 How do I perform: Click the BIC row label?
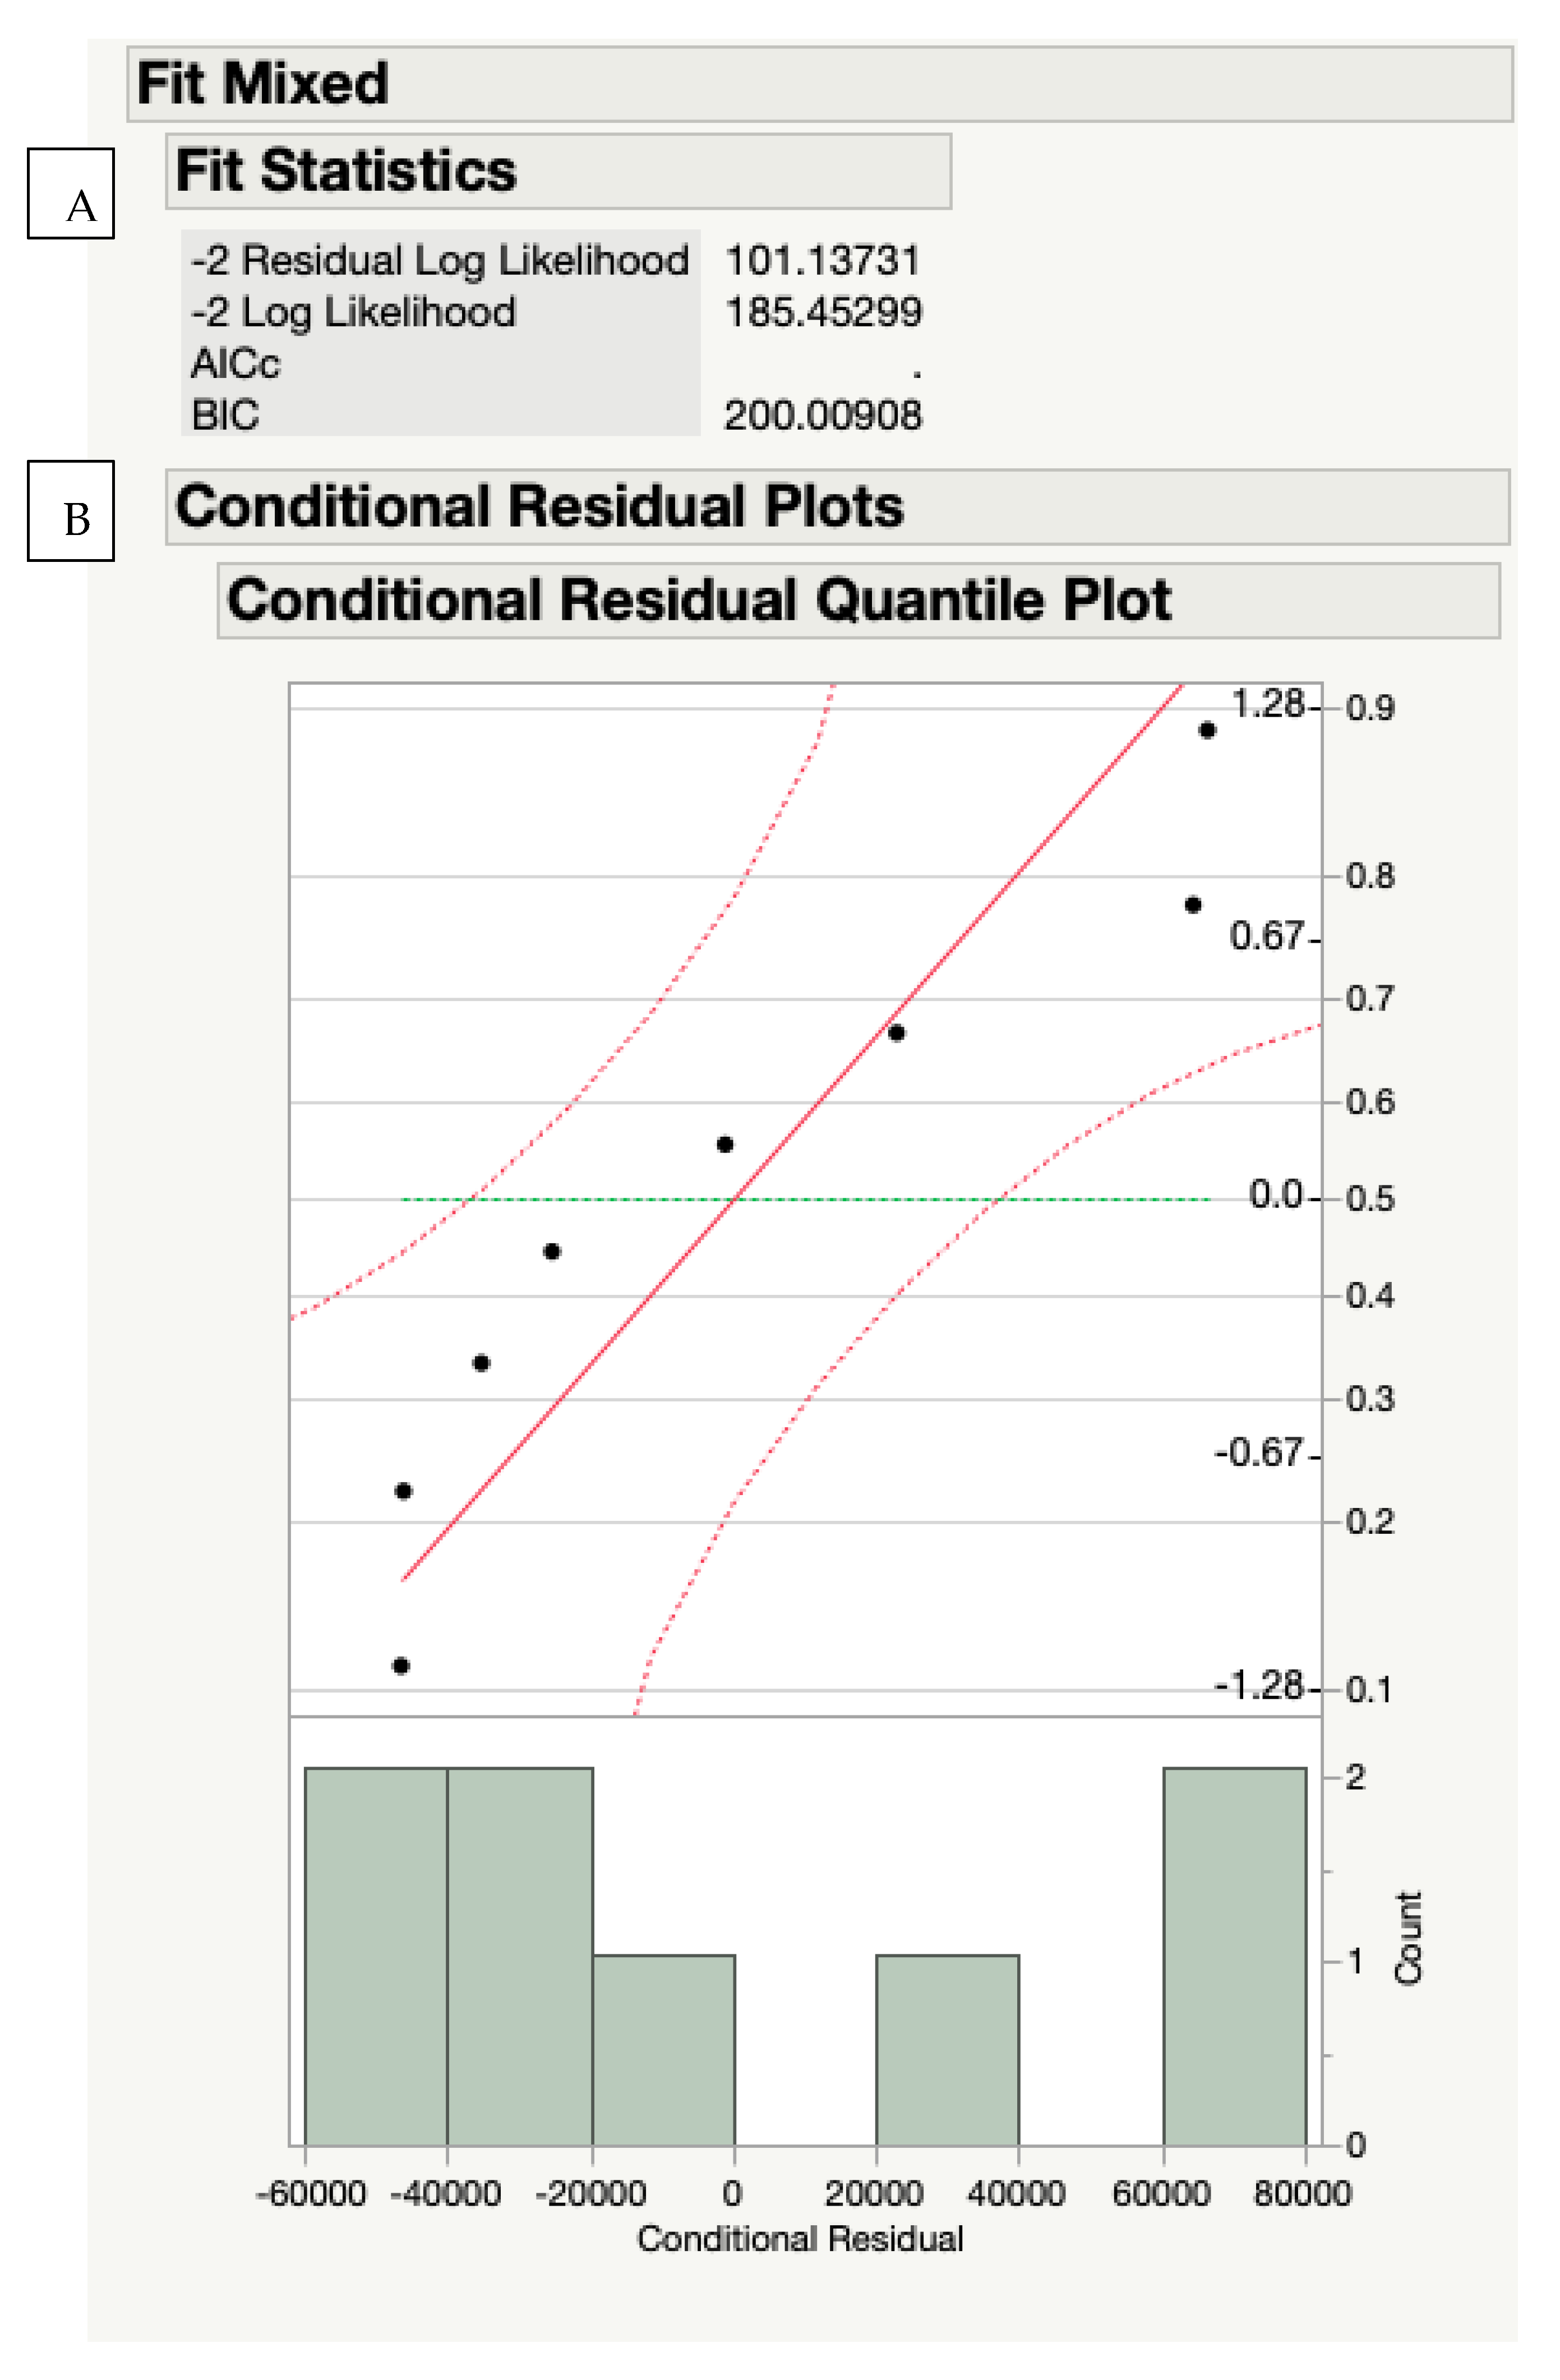[x=226, y=415]
